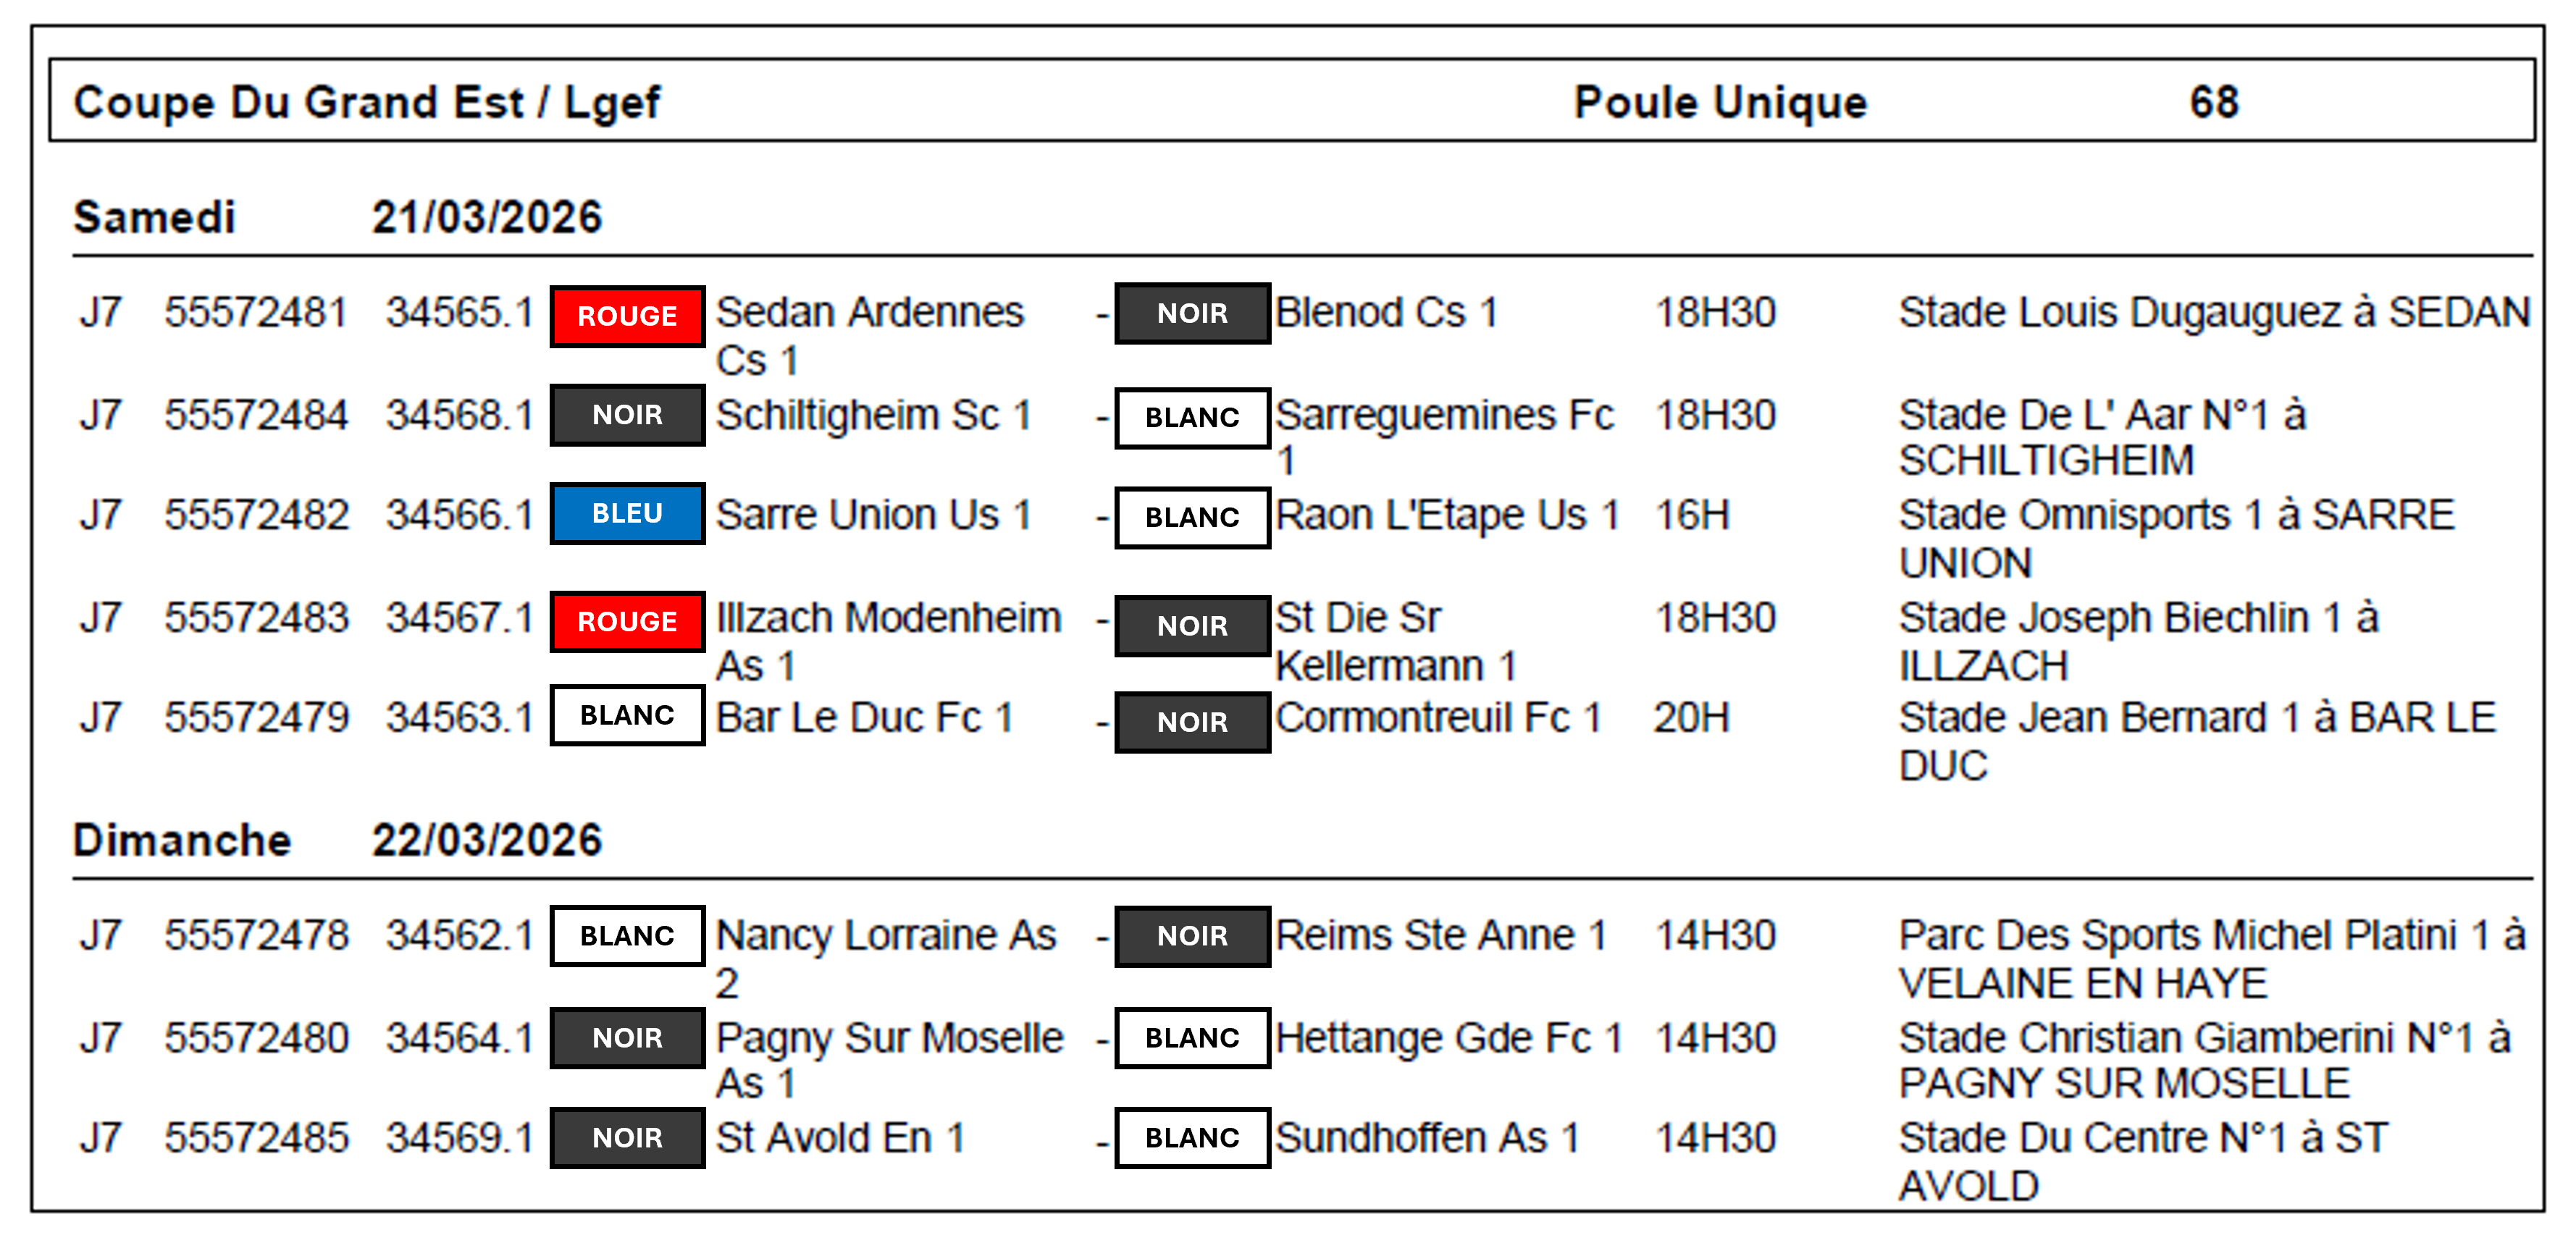The width and height of the screenshot is (2576, 1243).
Task: Click the Coupe Du Grand Est / Lgef title
Action: pos(366,102)
